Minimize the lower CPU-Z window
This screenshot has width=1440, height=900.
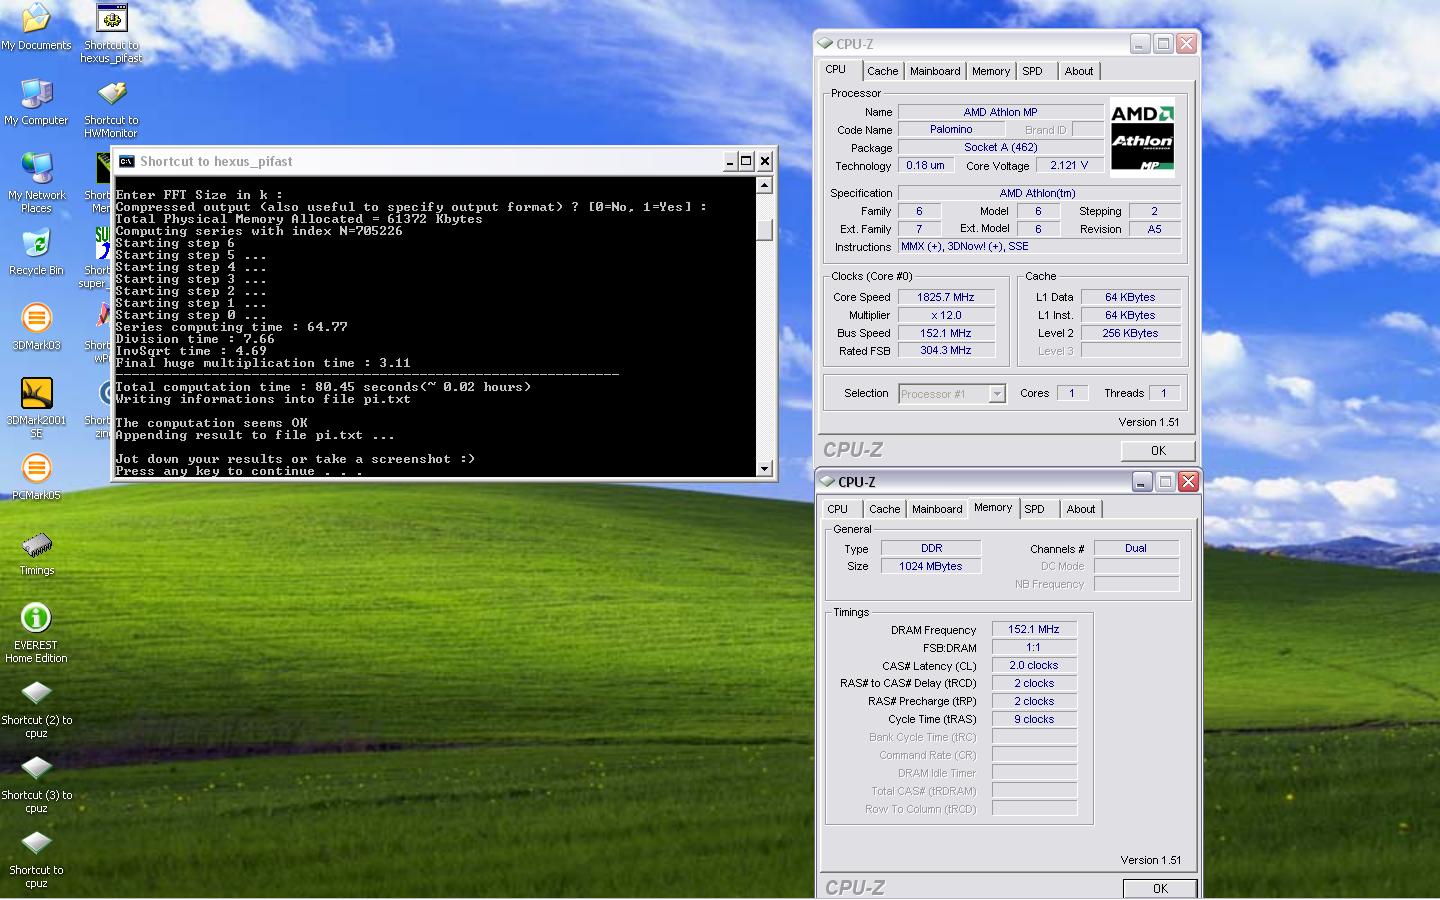point(1142,481)
